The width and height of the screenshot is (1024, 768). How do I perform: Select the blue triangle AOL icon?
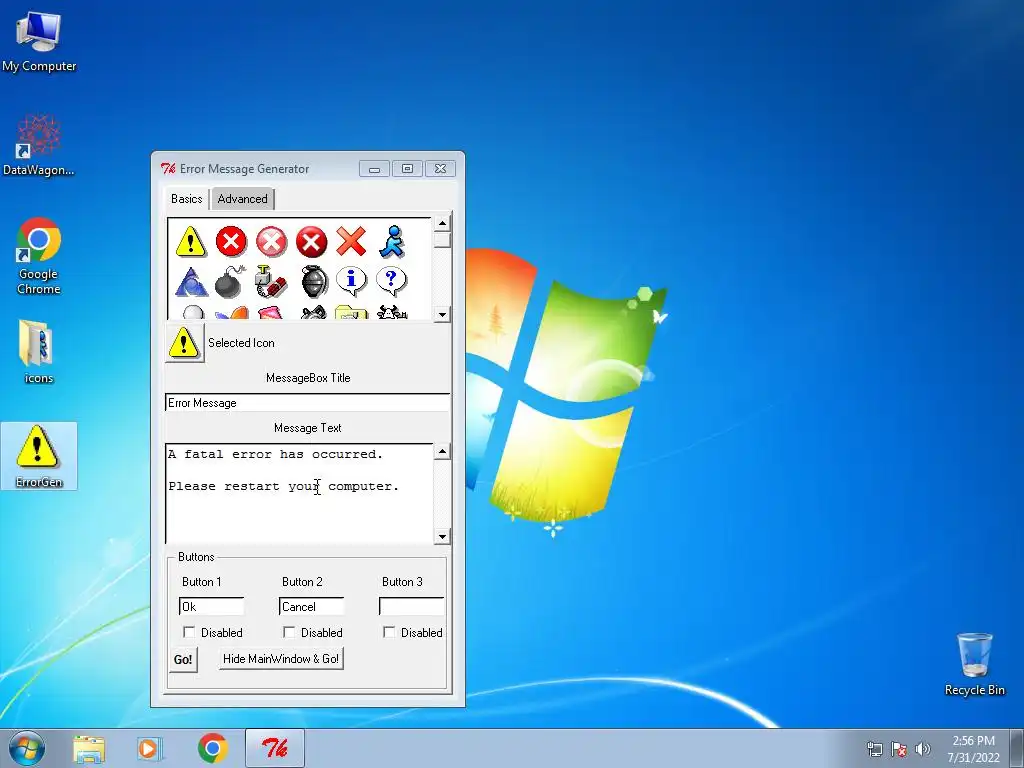pos(191,281)
